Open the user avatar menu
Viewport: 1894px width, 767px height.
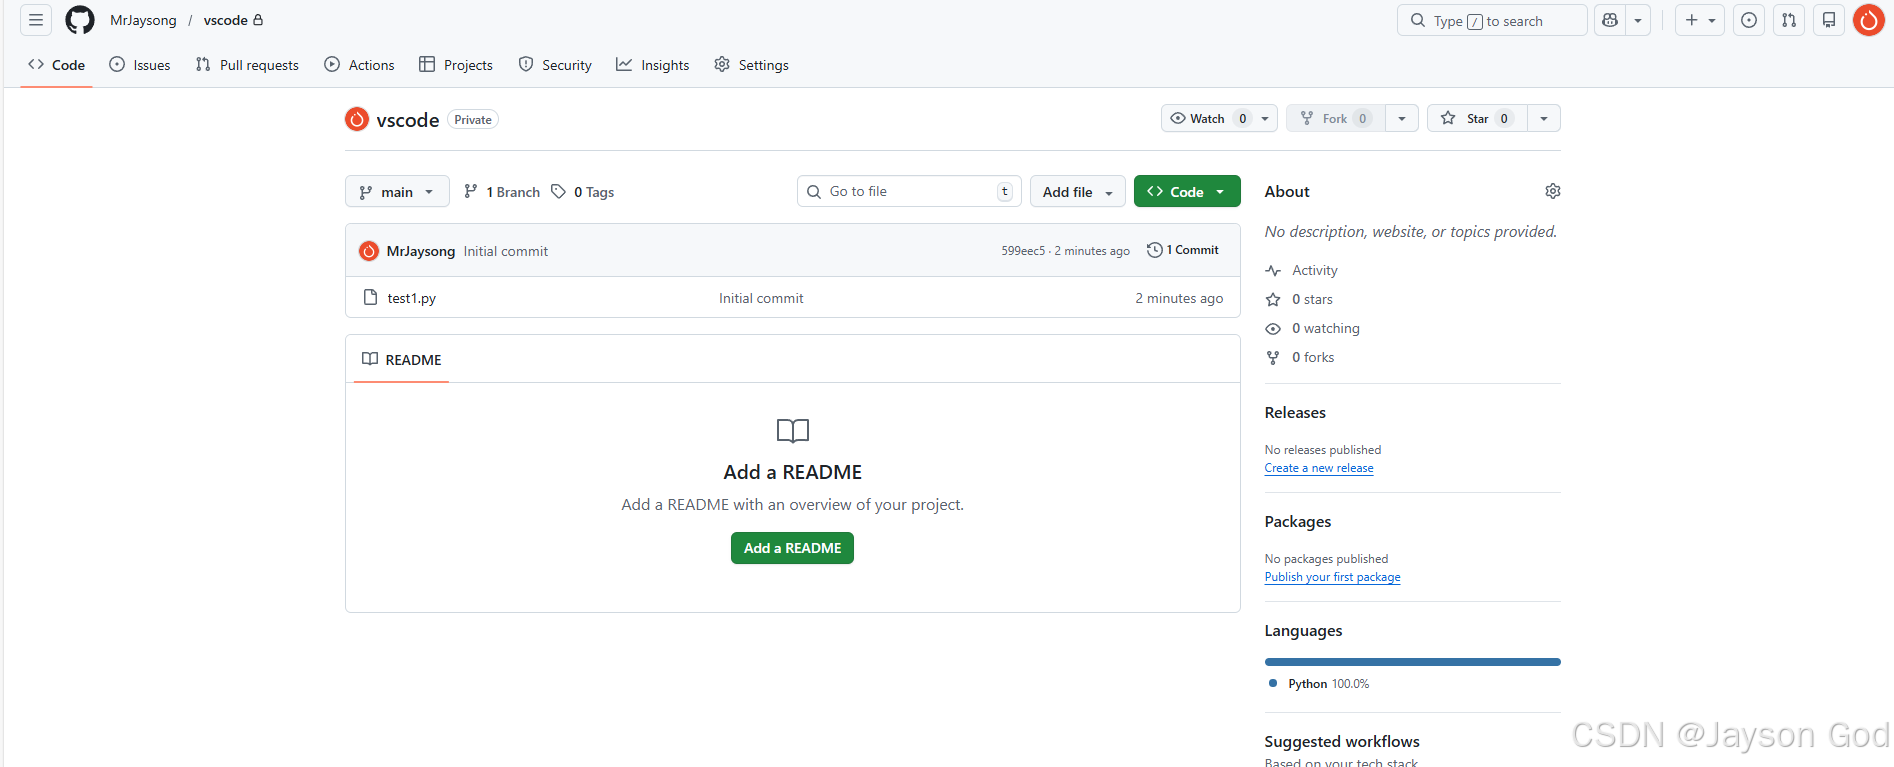[1869, 20]
